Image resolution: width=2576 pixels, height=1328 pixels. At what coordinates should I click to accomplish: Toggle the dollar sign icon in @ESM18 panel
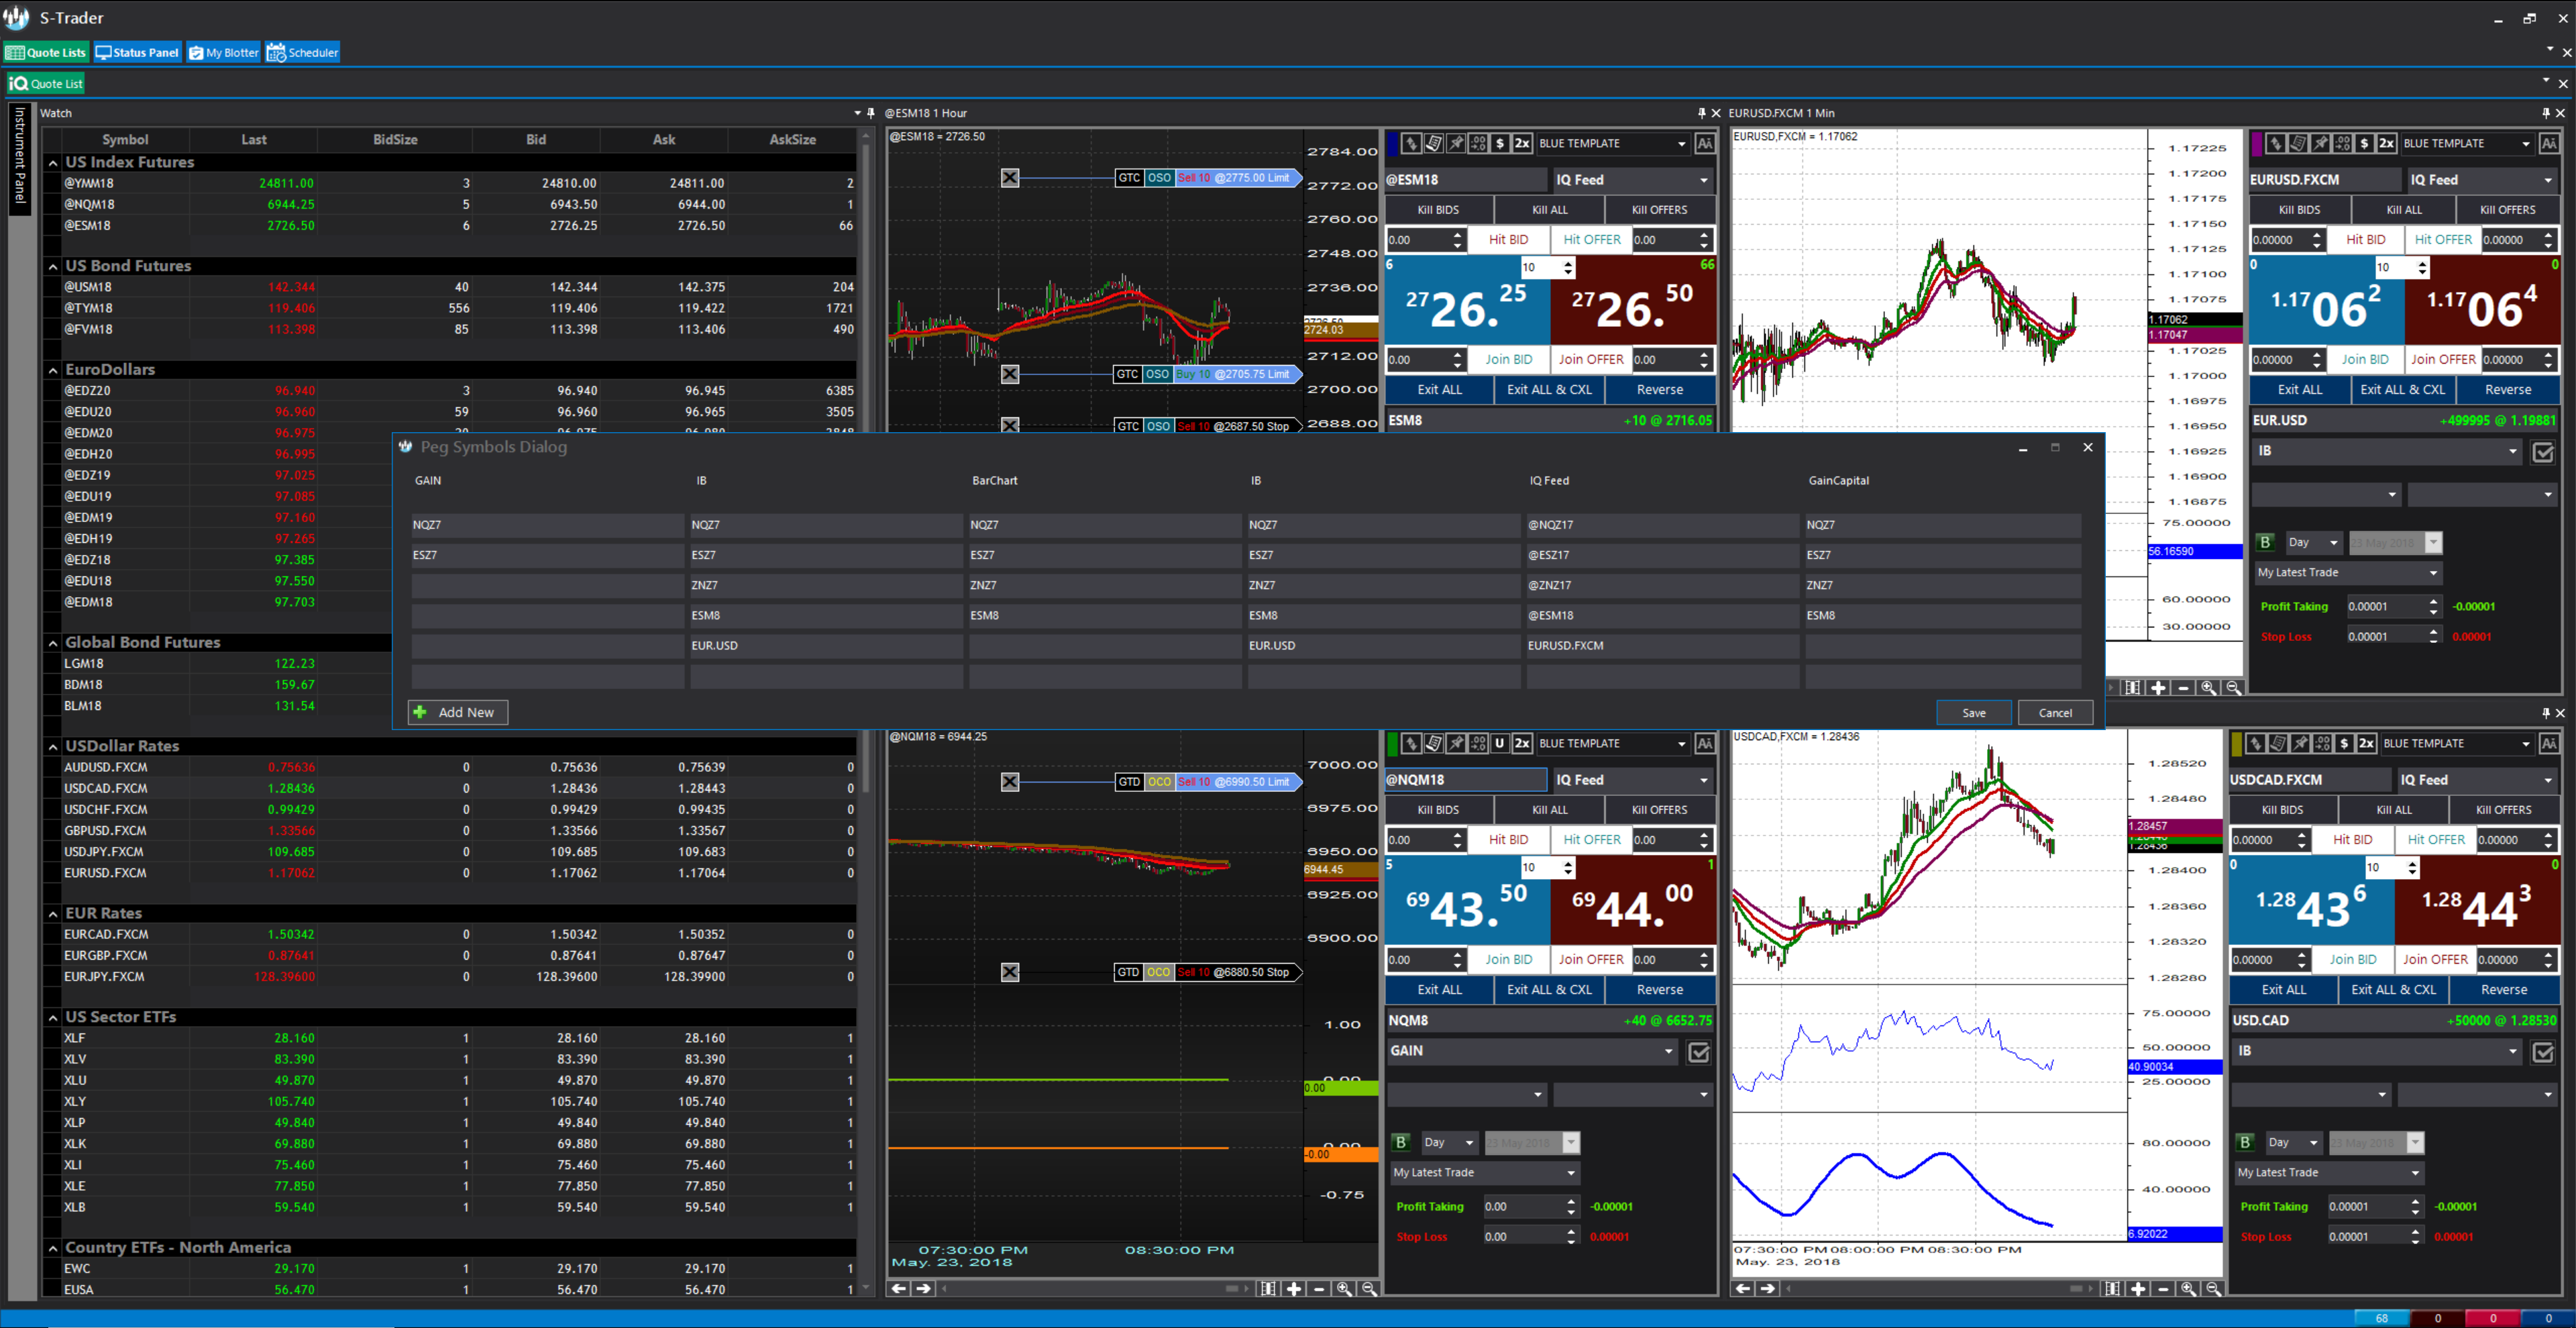tap(1500, 143)
